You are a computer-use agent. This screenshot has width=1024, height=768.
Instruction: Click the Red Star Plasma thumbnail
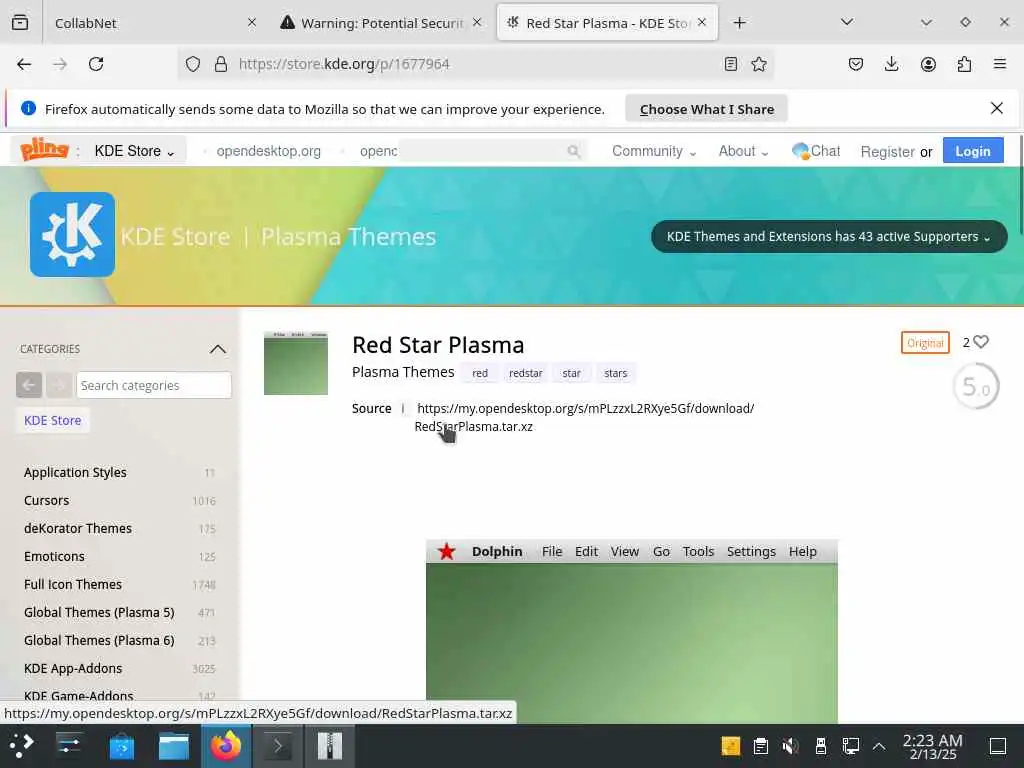[x=296, y=363]
